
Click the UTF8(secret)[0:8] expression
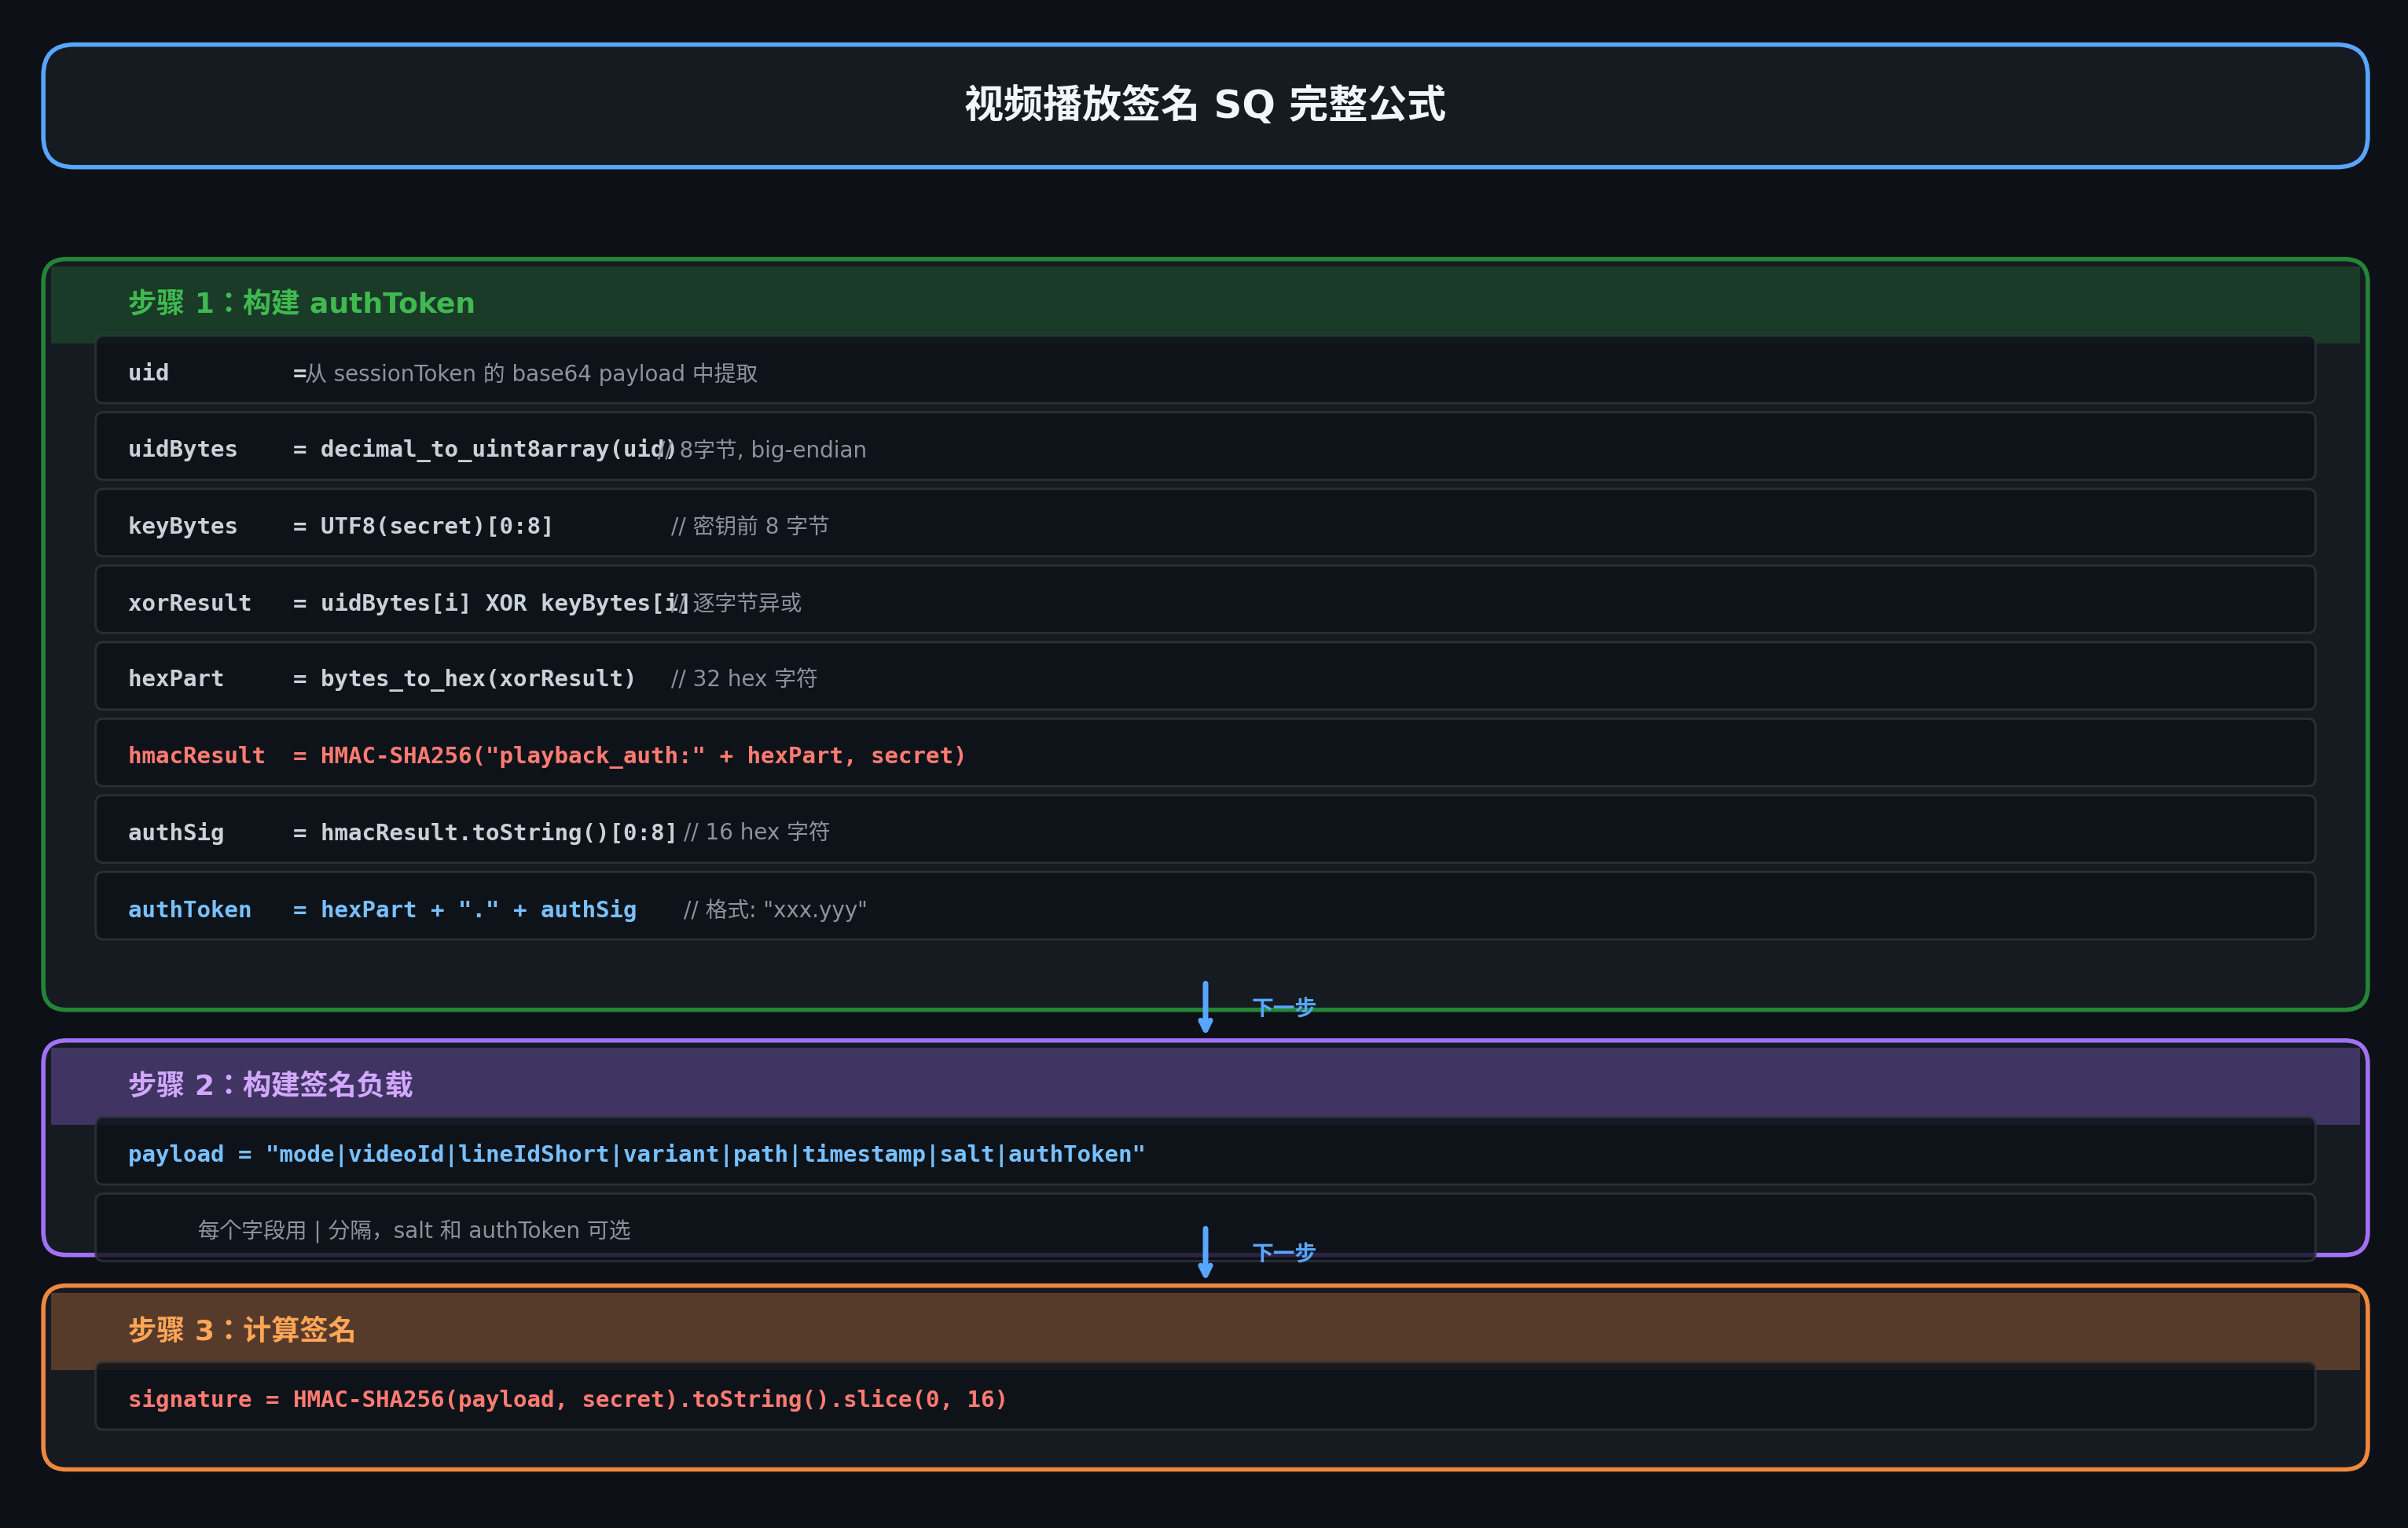coord(436,526)
